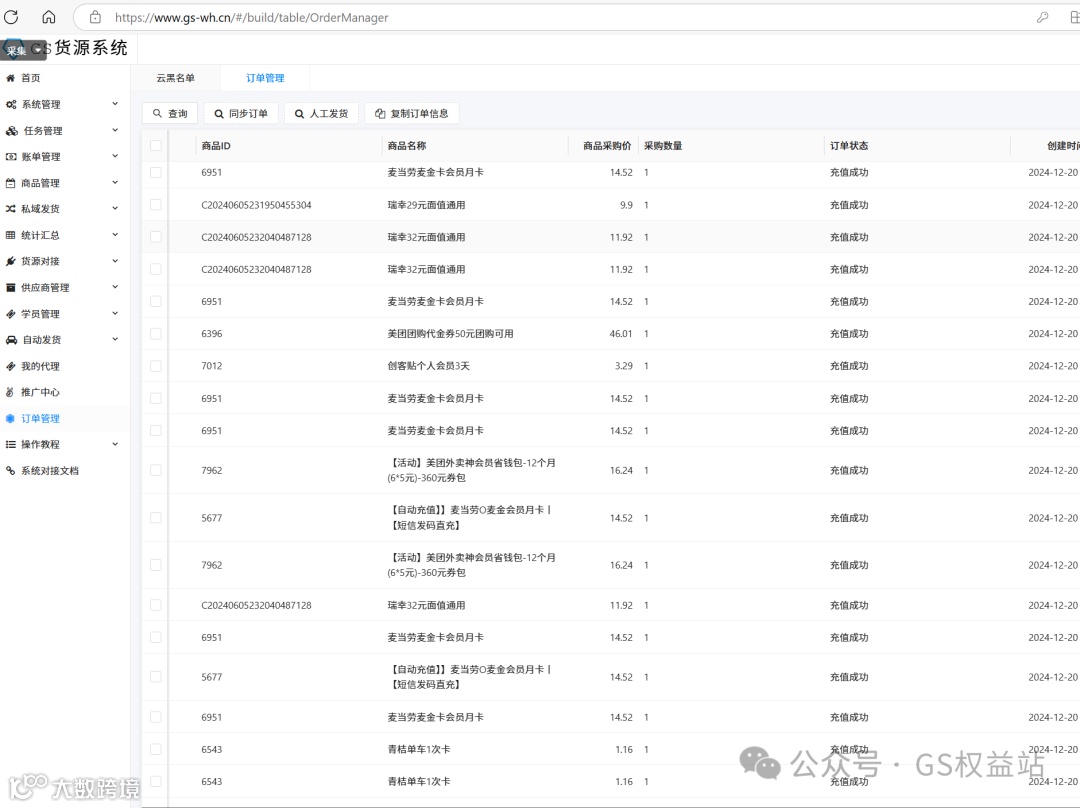View site info lock icon in address bar

coord(95,17)
